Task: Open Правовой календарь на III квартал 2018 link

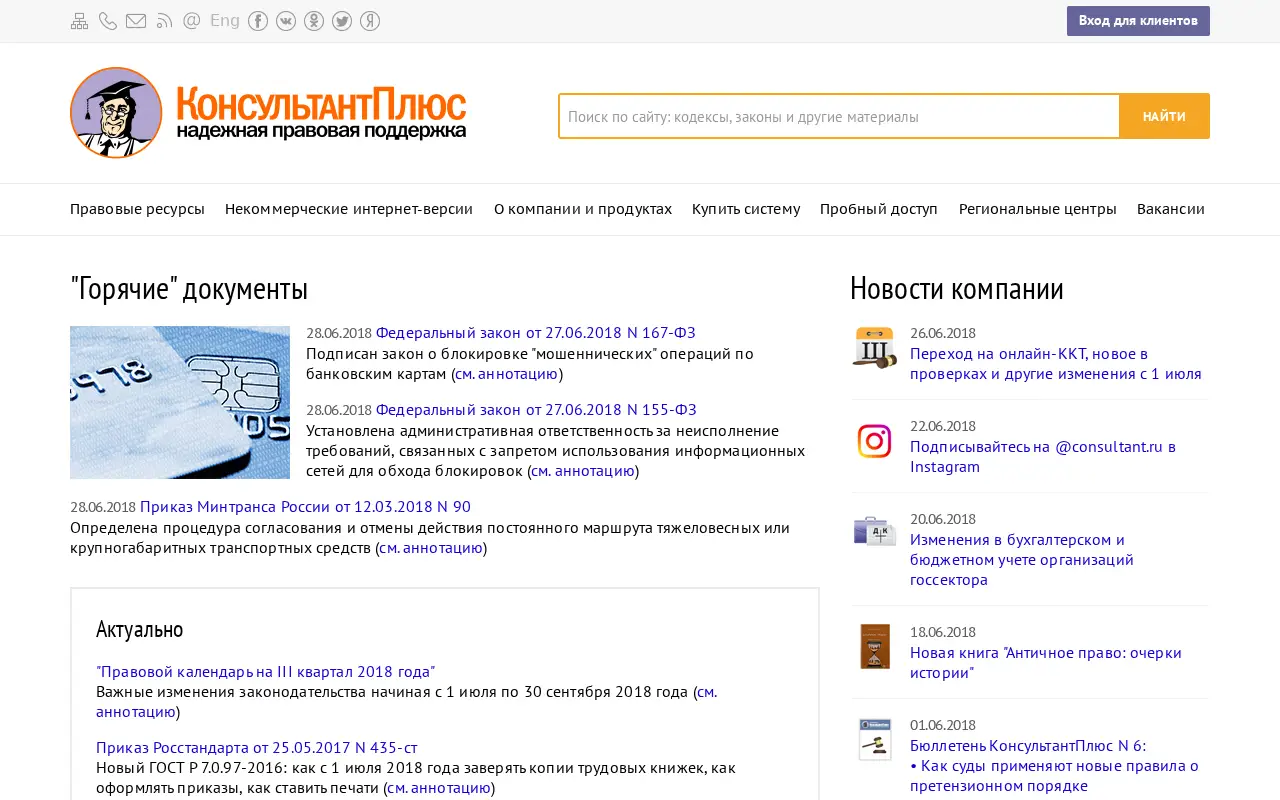Action: pos(266,672)
